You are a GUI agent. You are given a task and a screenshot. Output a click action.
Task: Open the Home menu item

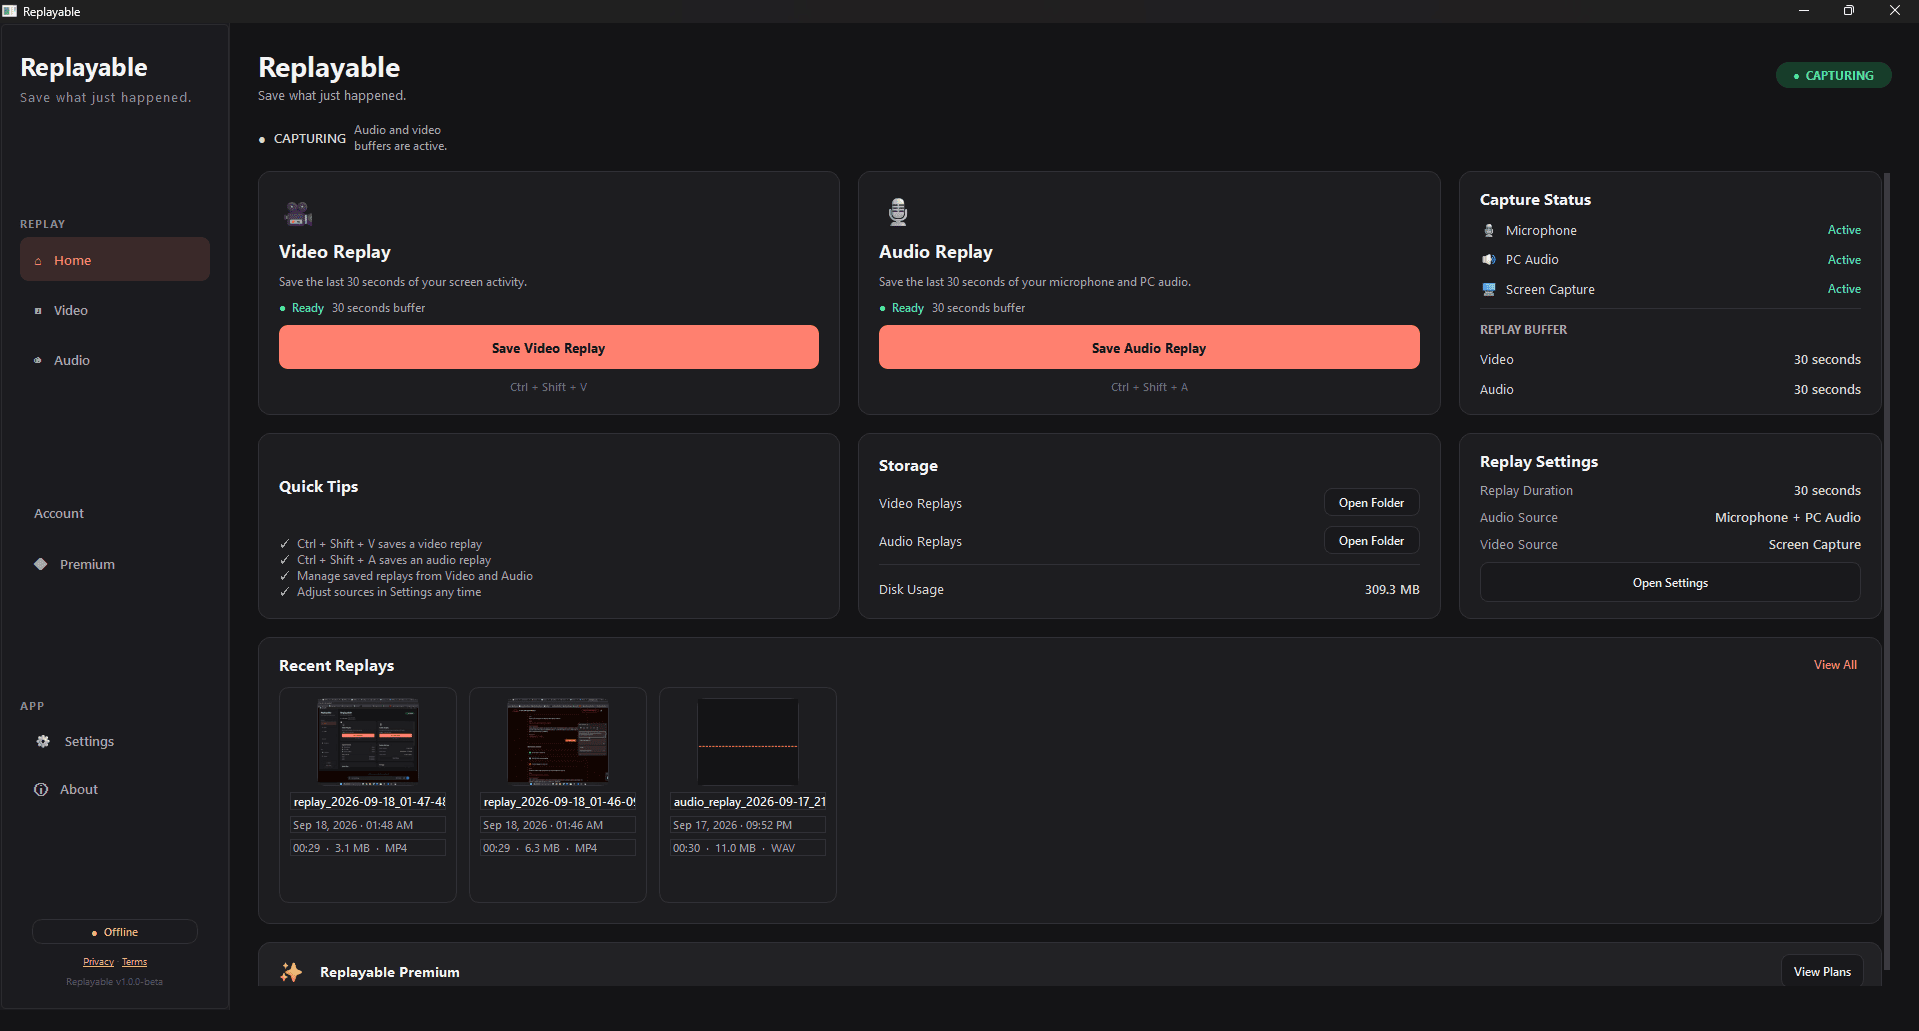[x=115, y=260]
